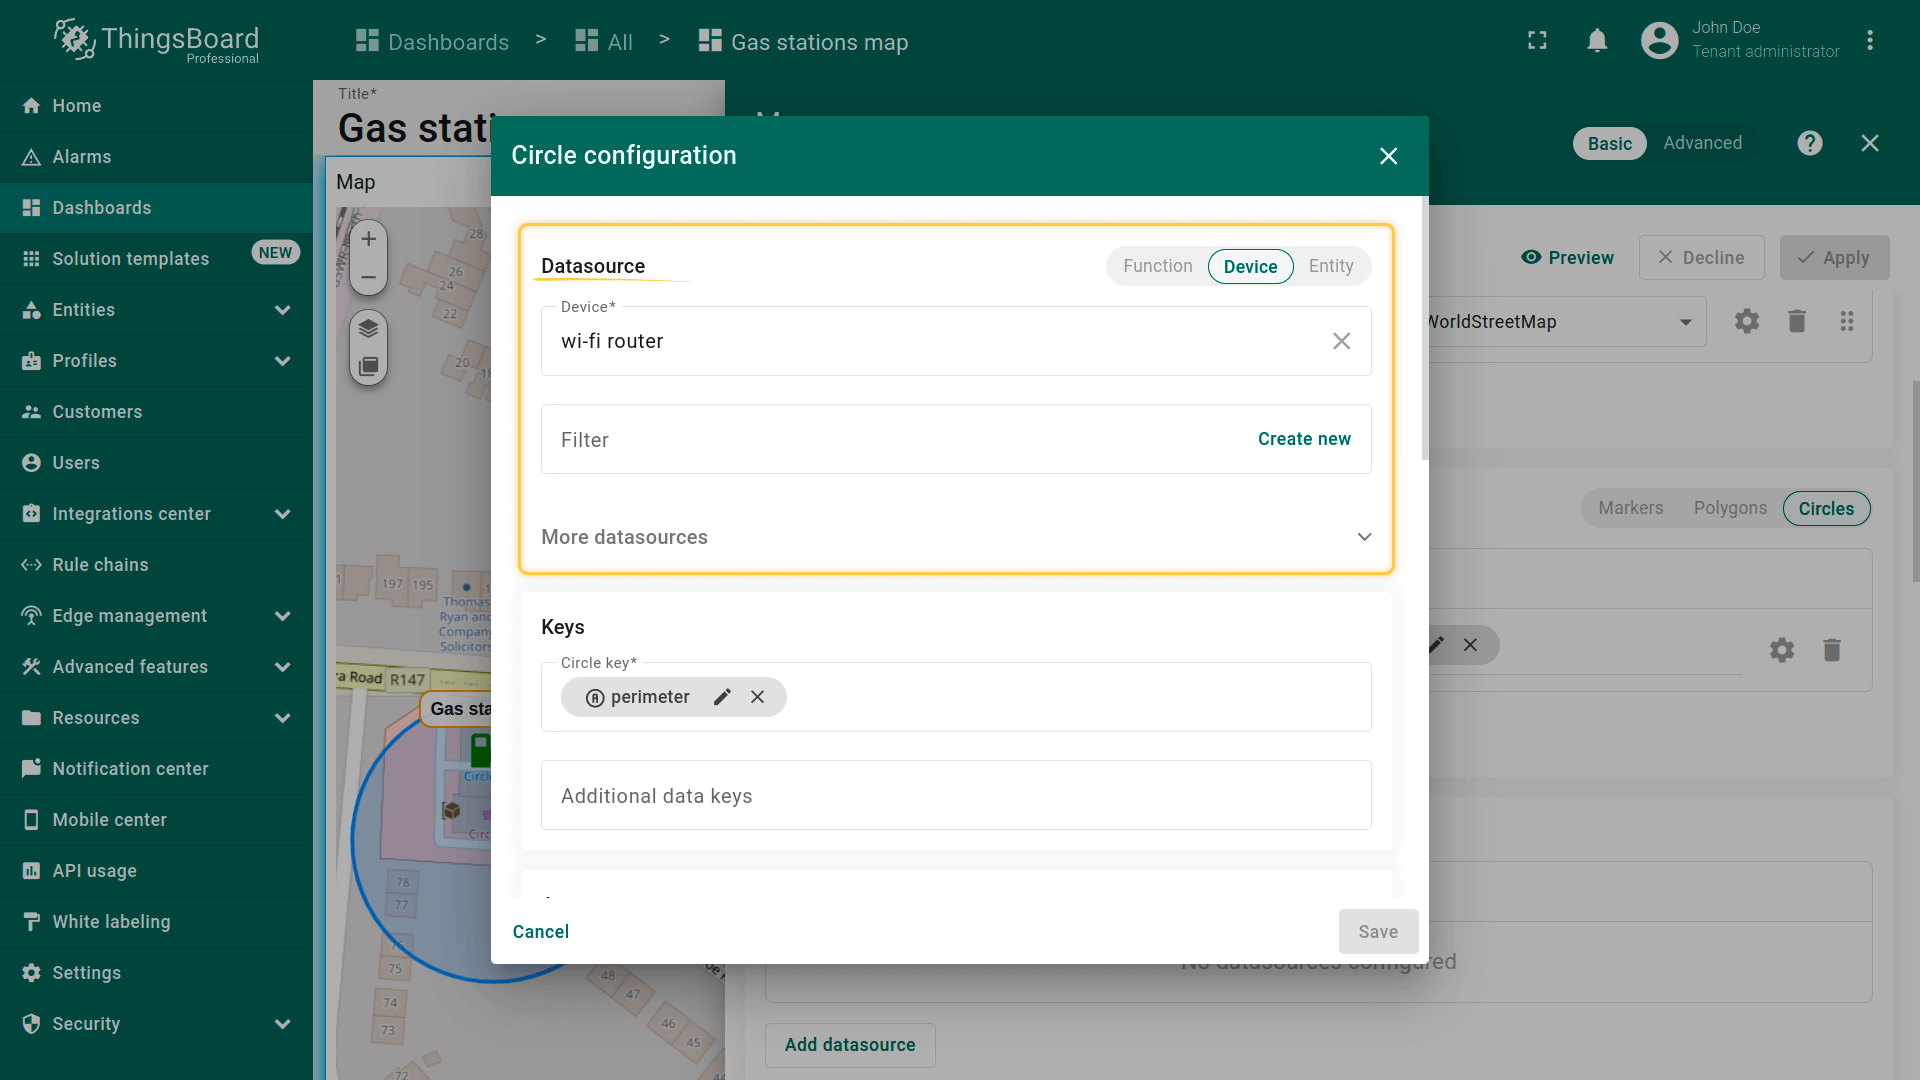Enter fullscreen mode
1920x1080 pixels.
[x=1537, y=41]
